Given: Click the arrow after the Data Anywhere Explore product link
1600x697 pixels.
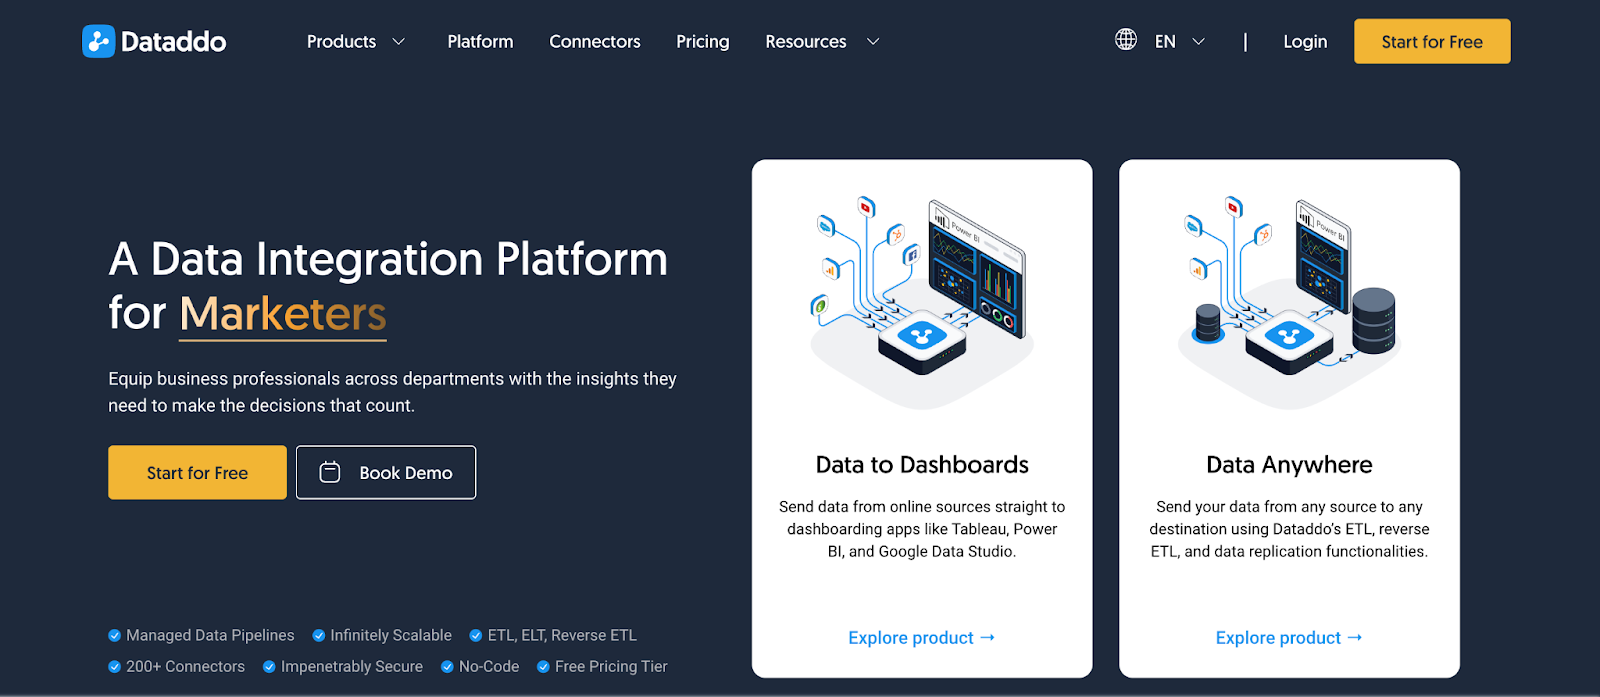Looking at the screenshot, I should 1355,637.
